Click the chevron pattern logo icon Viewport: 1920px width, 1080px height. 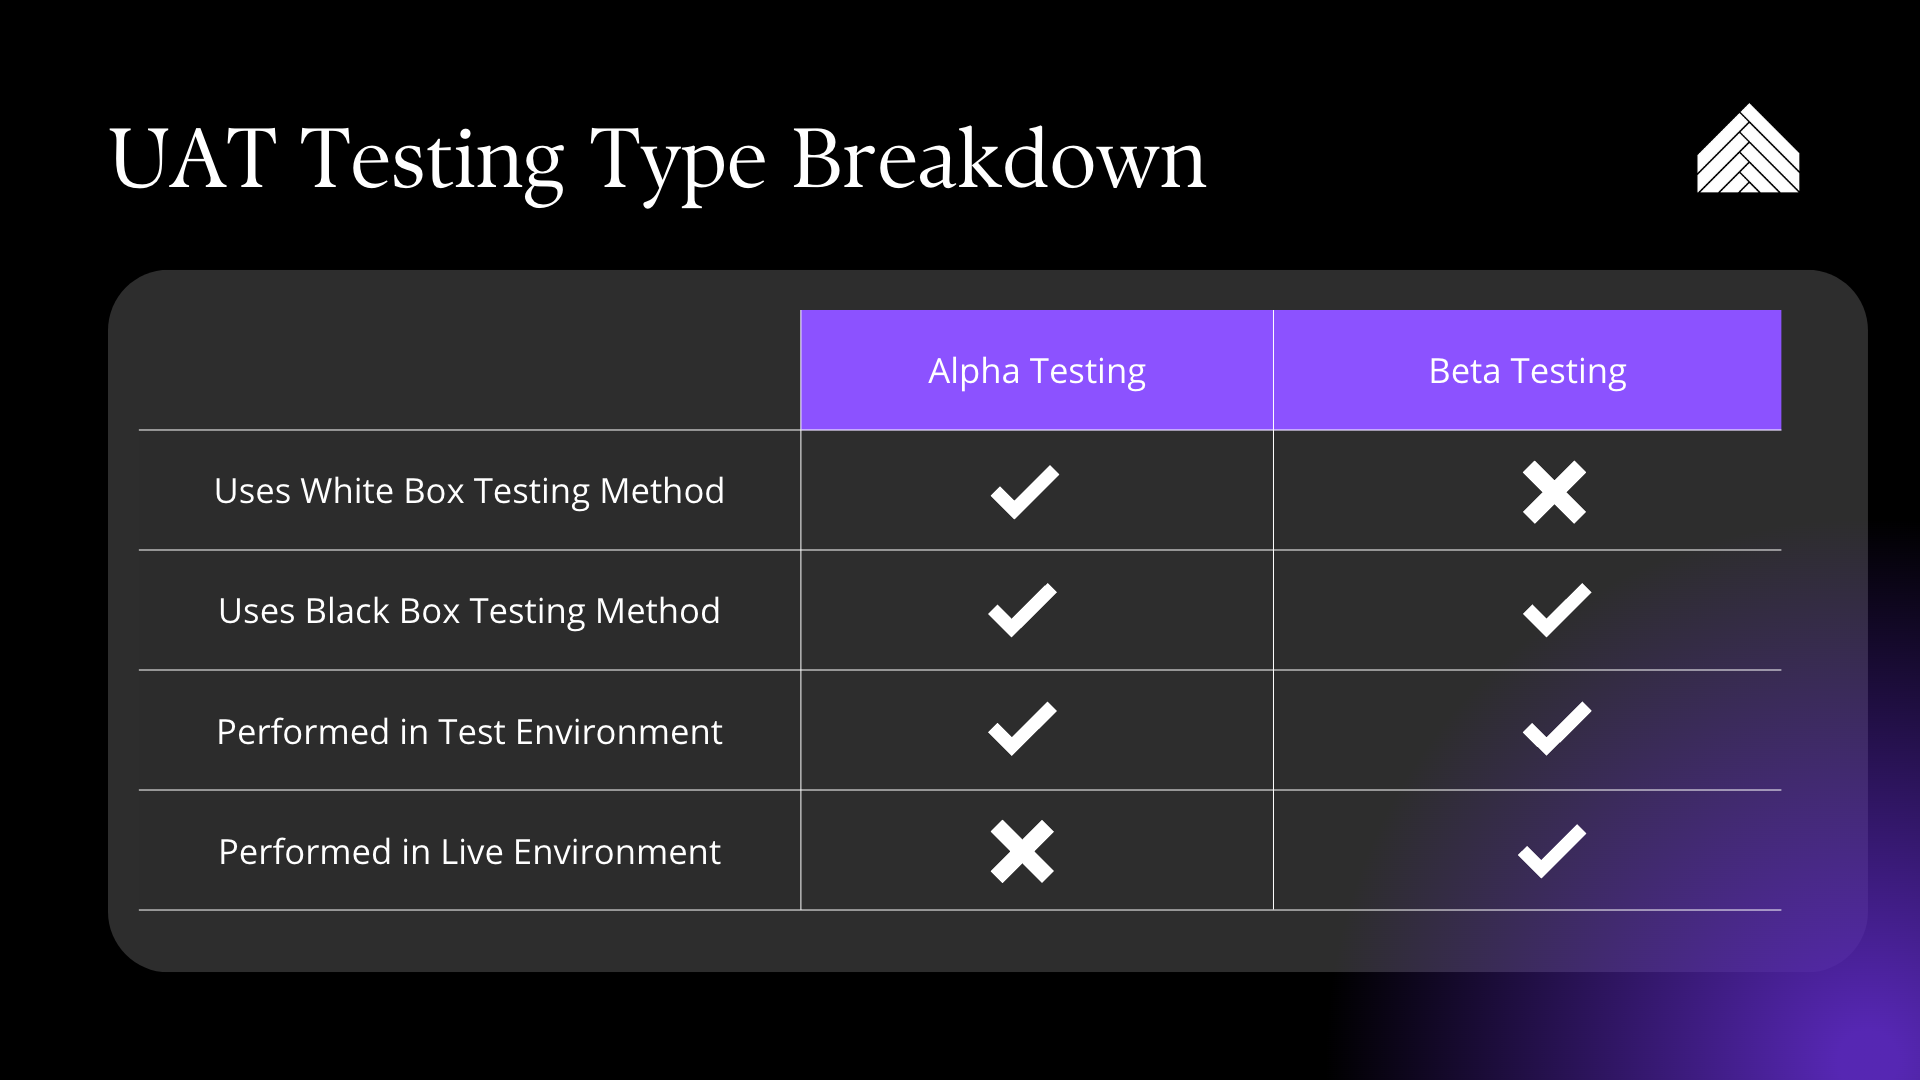click(1748, 148)
